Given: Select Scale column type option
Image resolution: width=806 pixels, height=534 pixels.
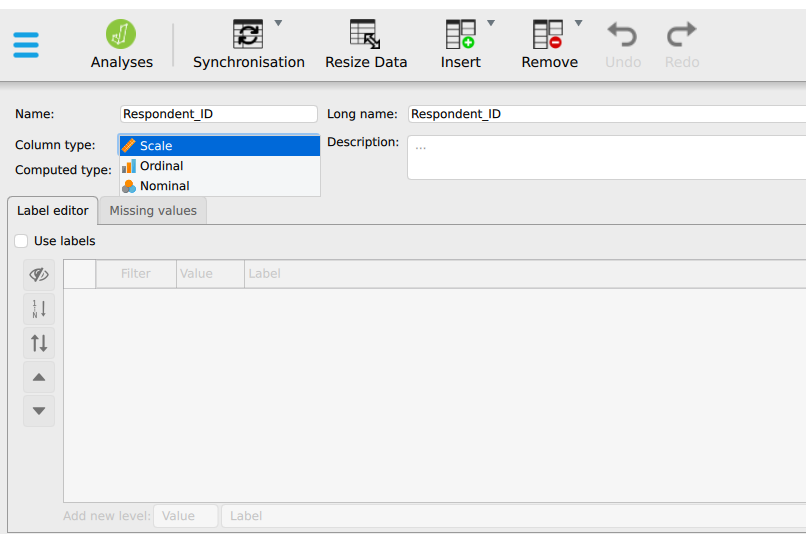Looking at the screenshot, I should [219, 146].
